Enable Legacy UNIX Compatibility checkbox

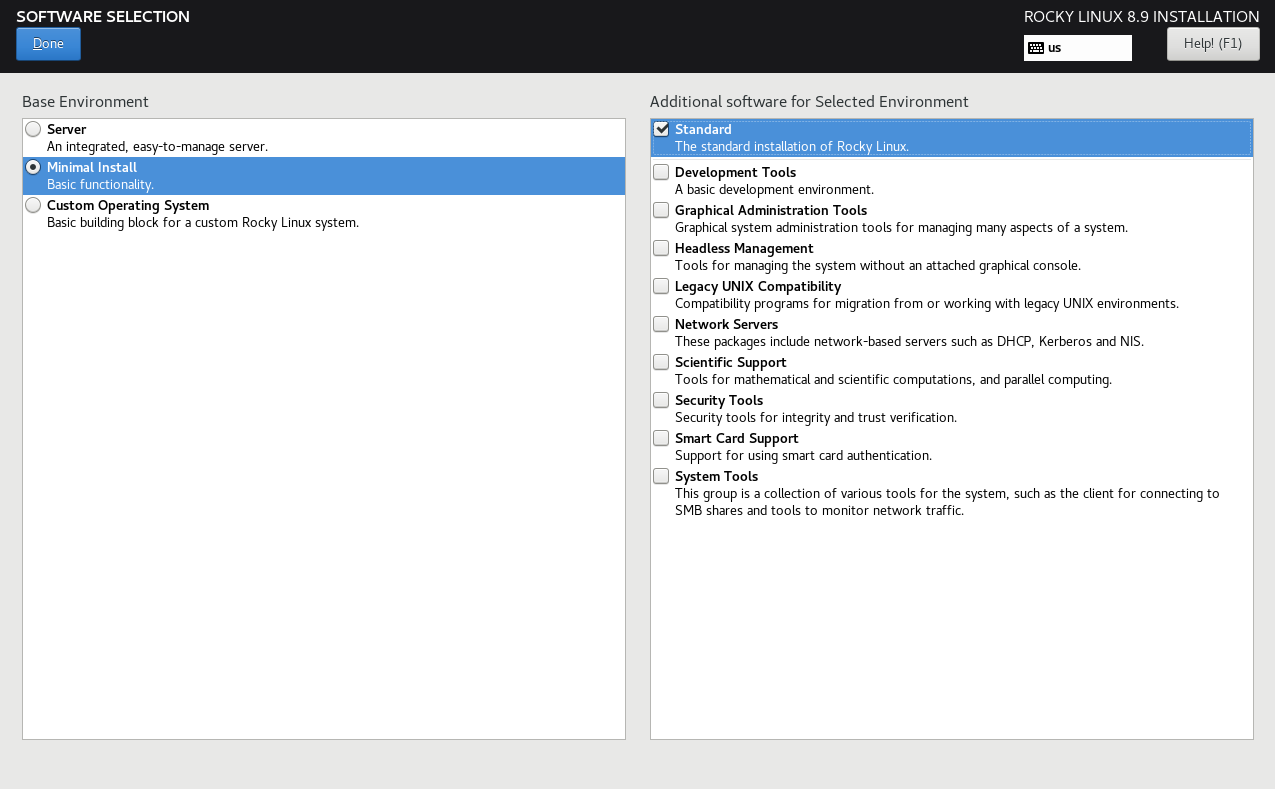click(x=661, y=286)
